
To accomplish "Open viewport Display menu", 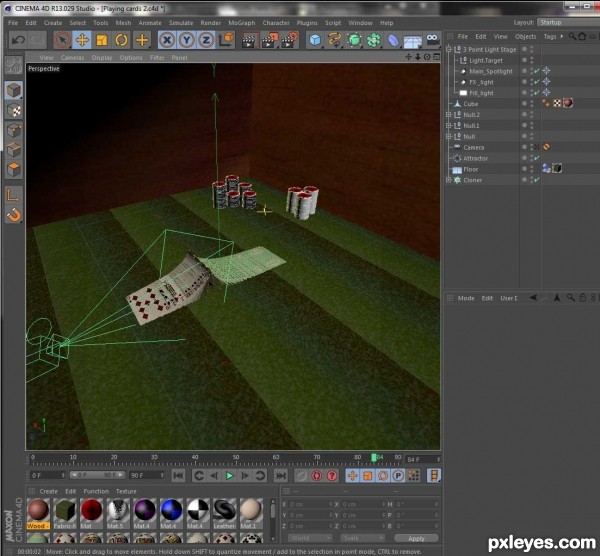I will pos(102,58).
